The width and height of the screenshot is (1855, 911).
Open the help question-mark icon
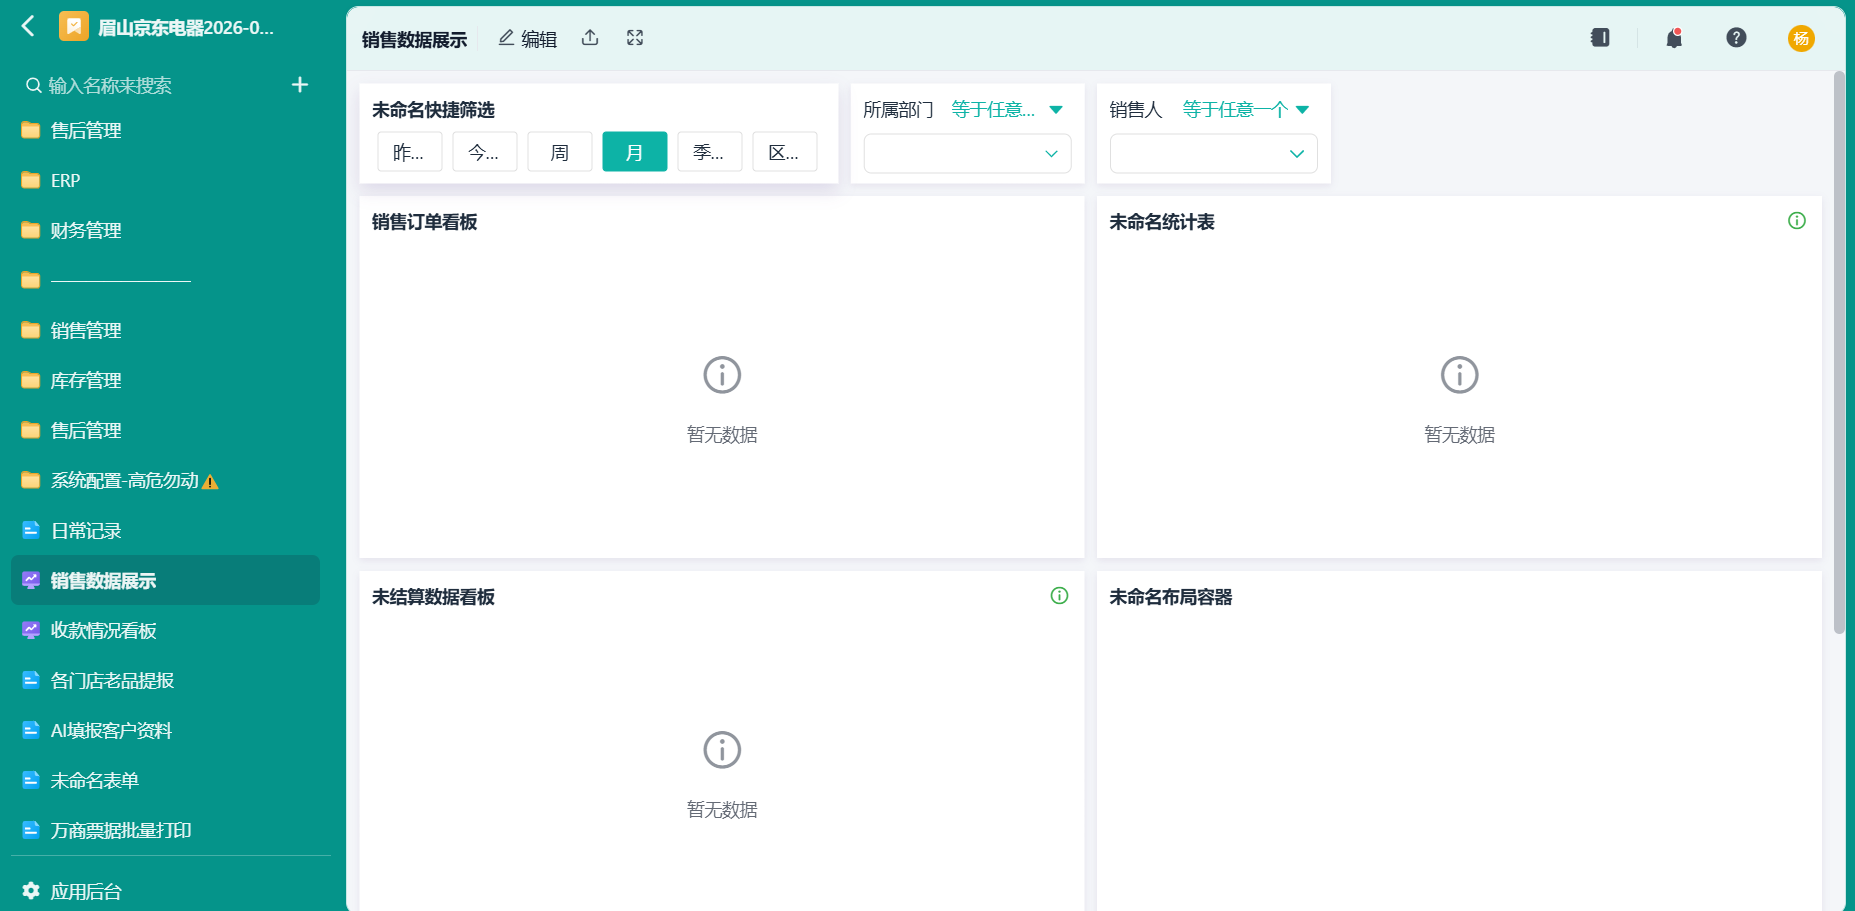(x=1736, y=38)
